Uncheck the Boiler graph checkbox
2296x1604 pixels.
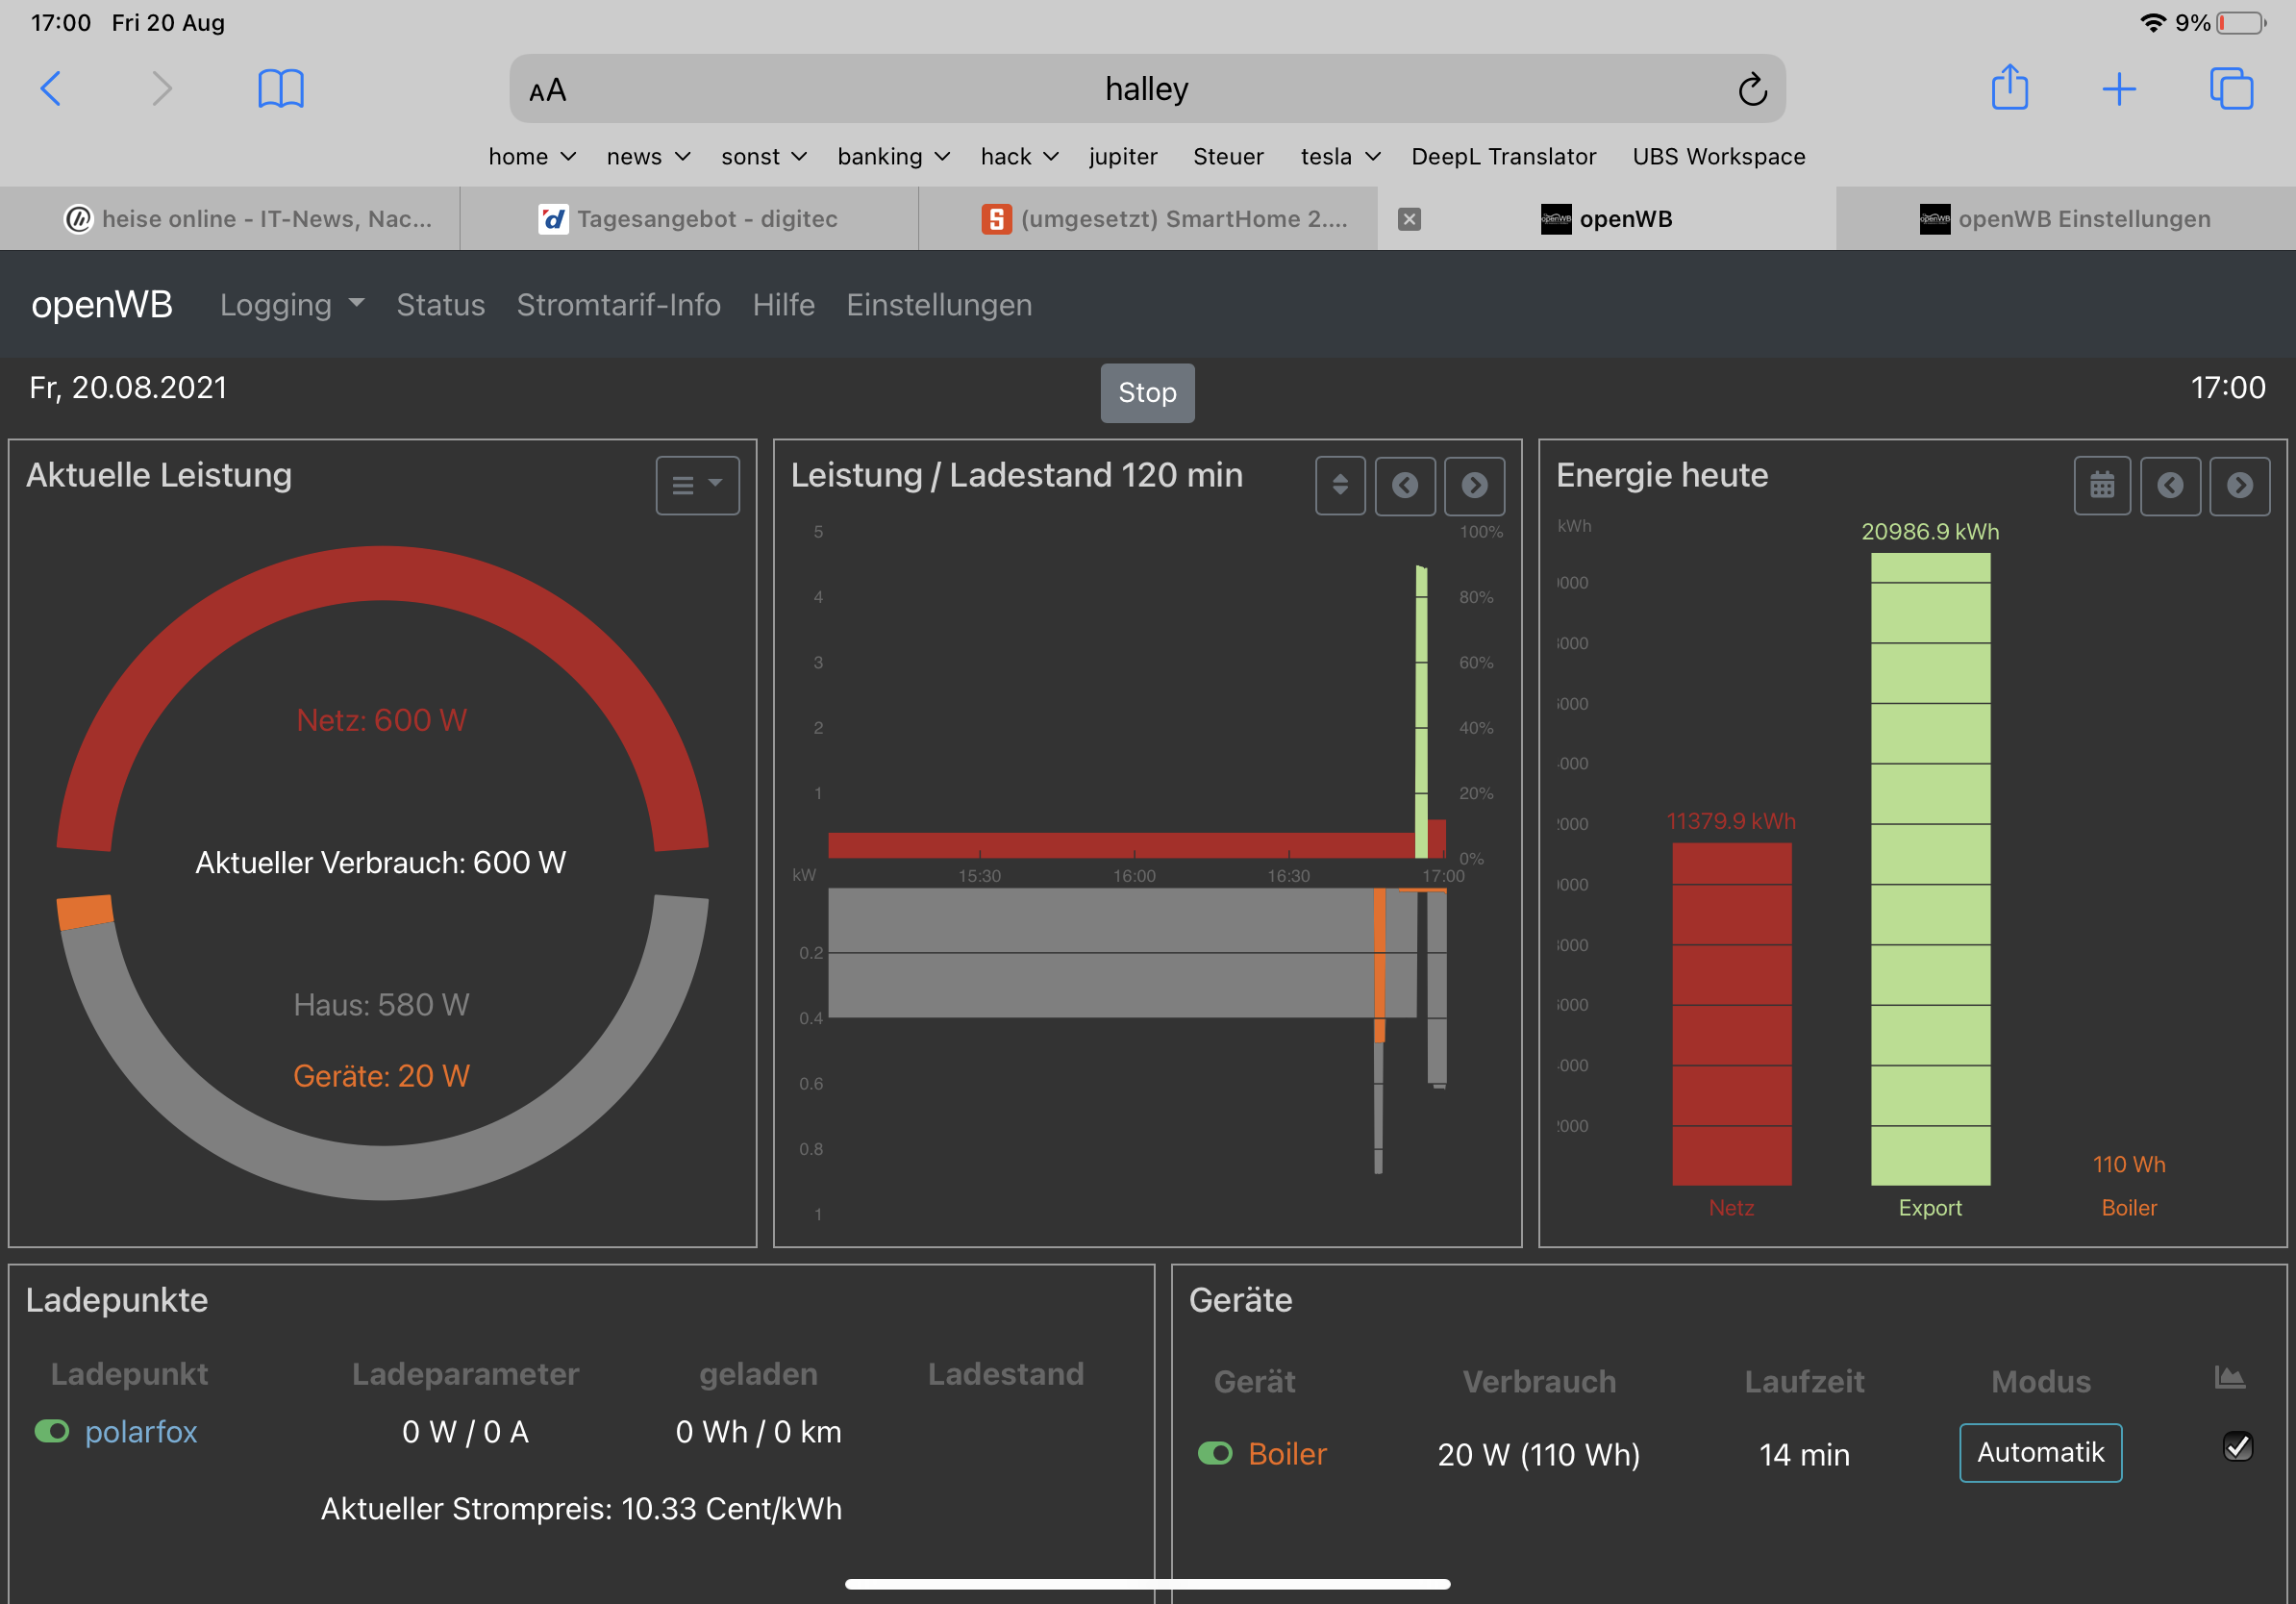coord(2237,1446)
